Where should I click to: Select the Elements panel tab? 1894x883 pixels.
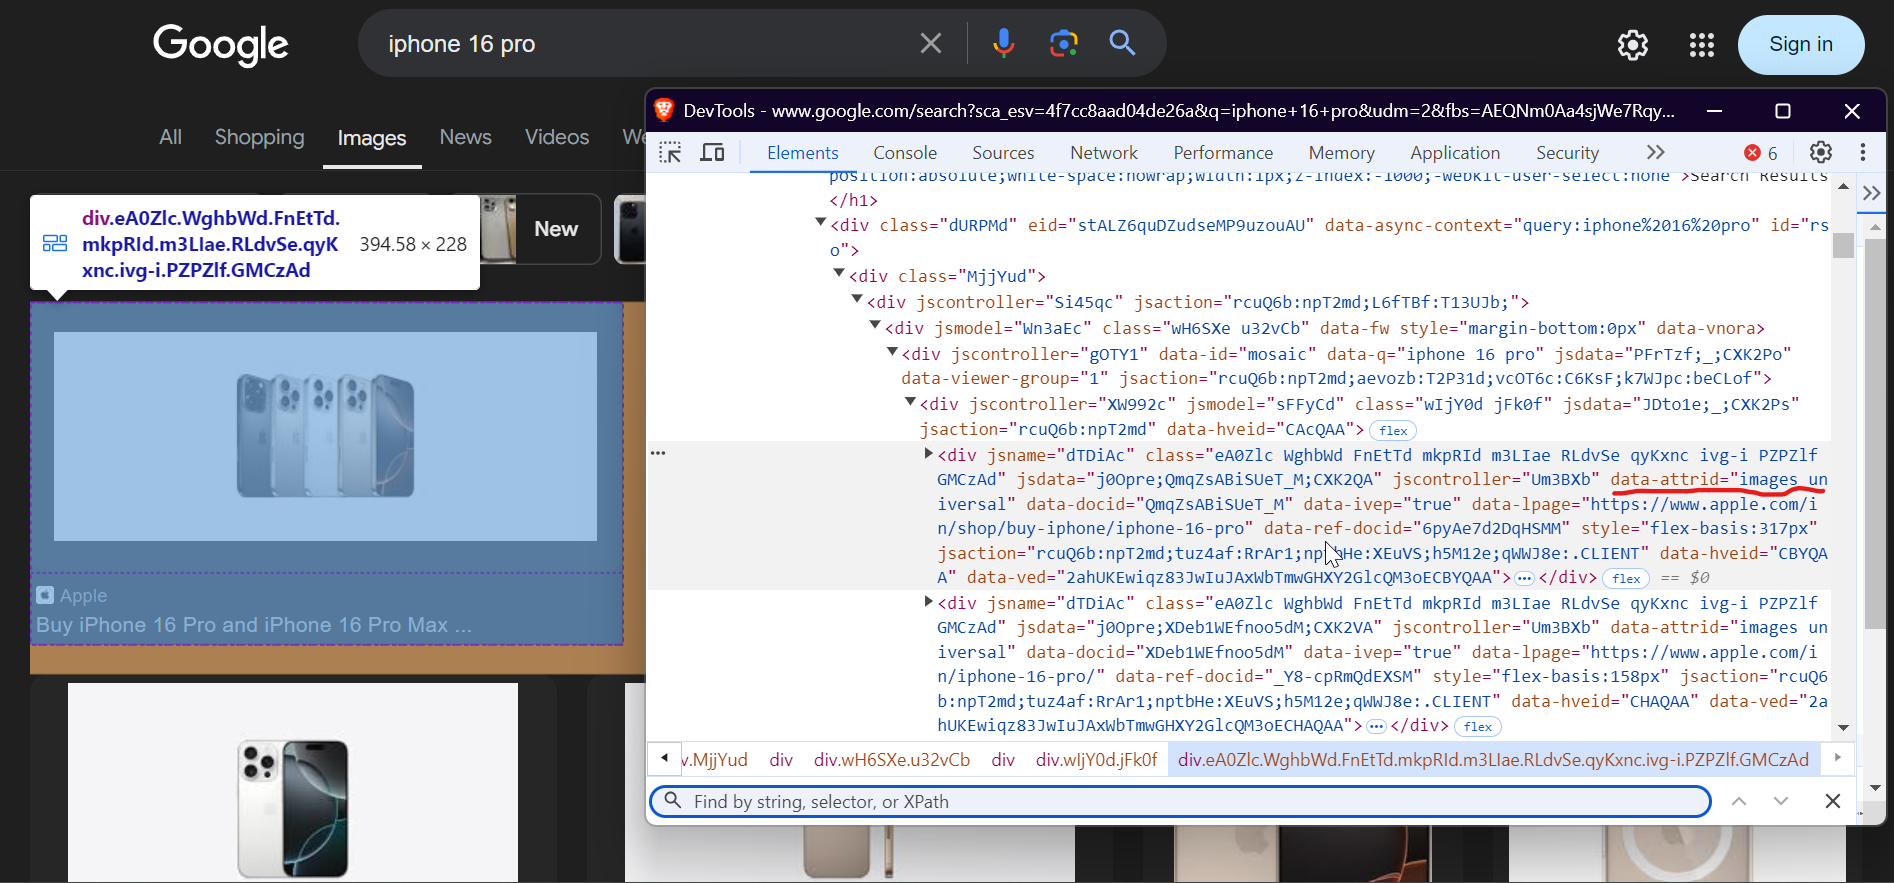[802, 153]
